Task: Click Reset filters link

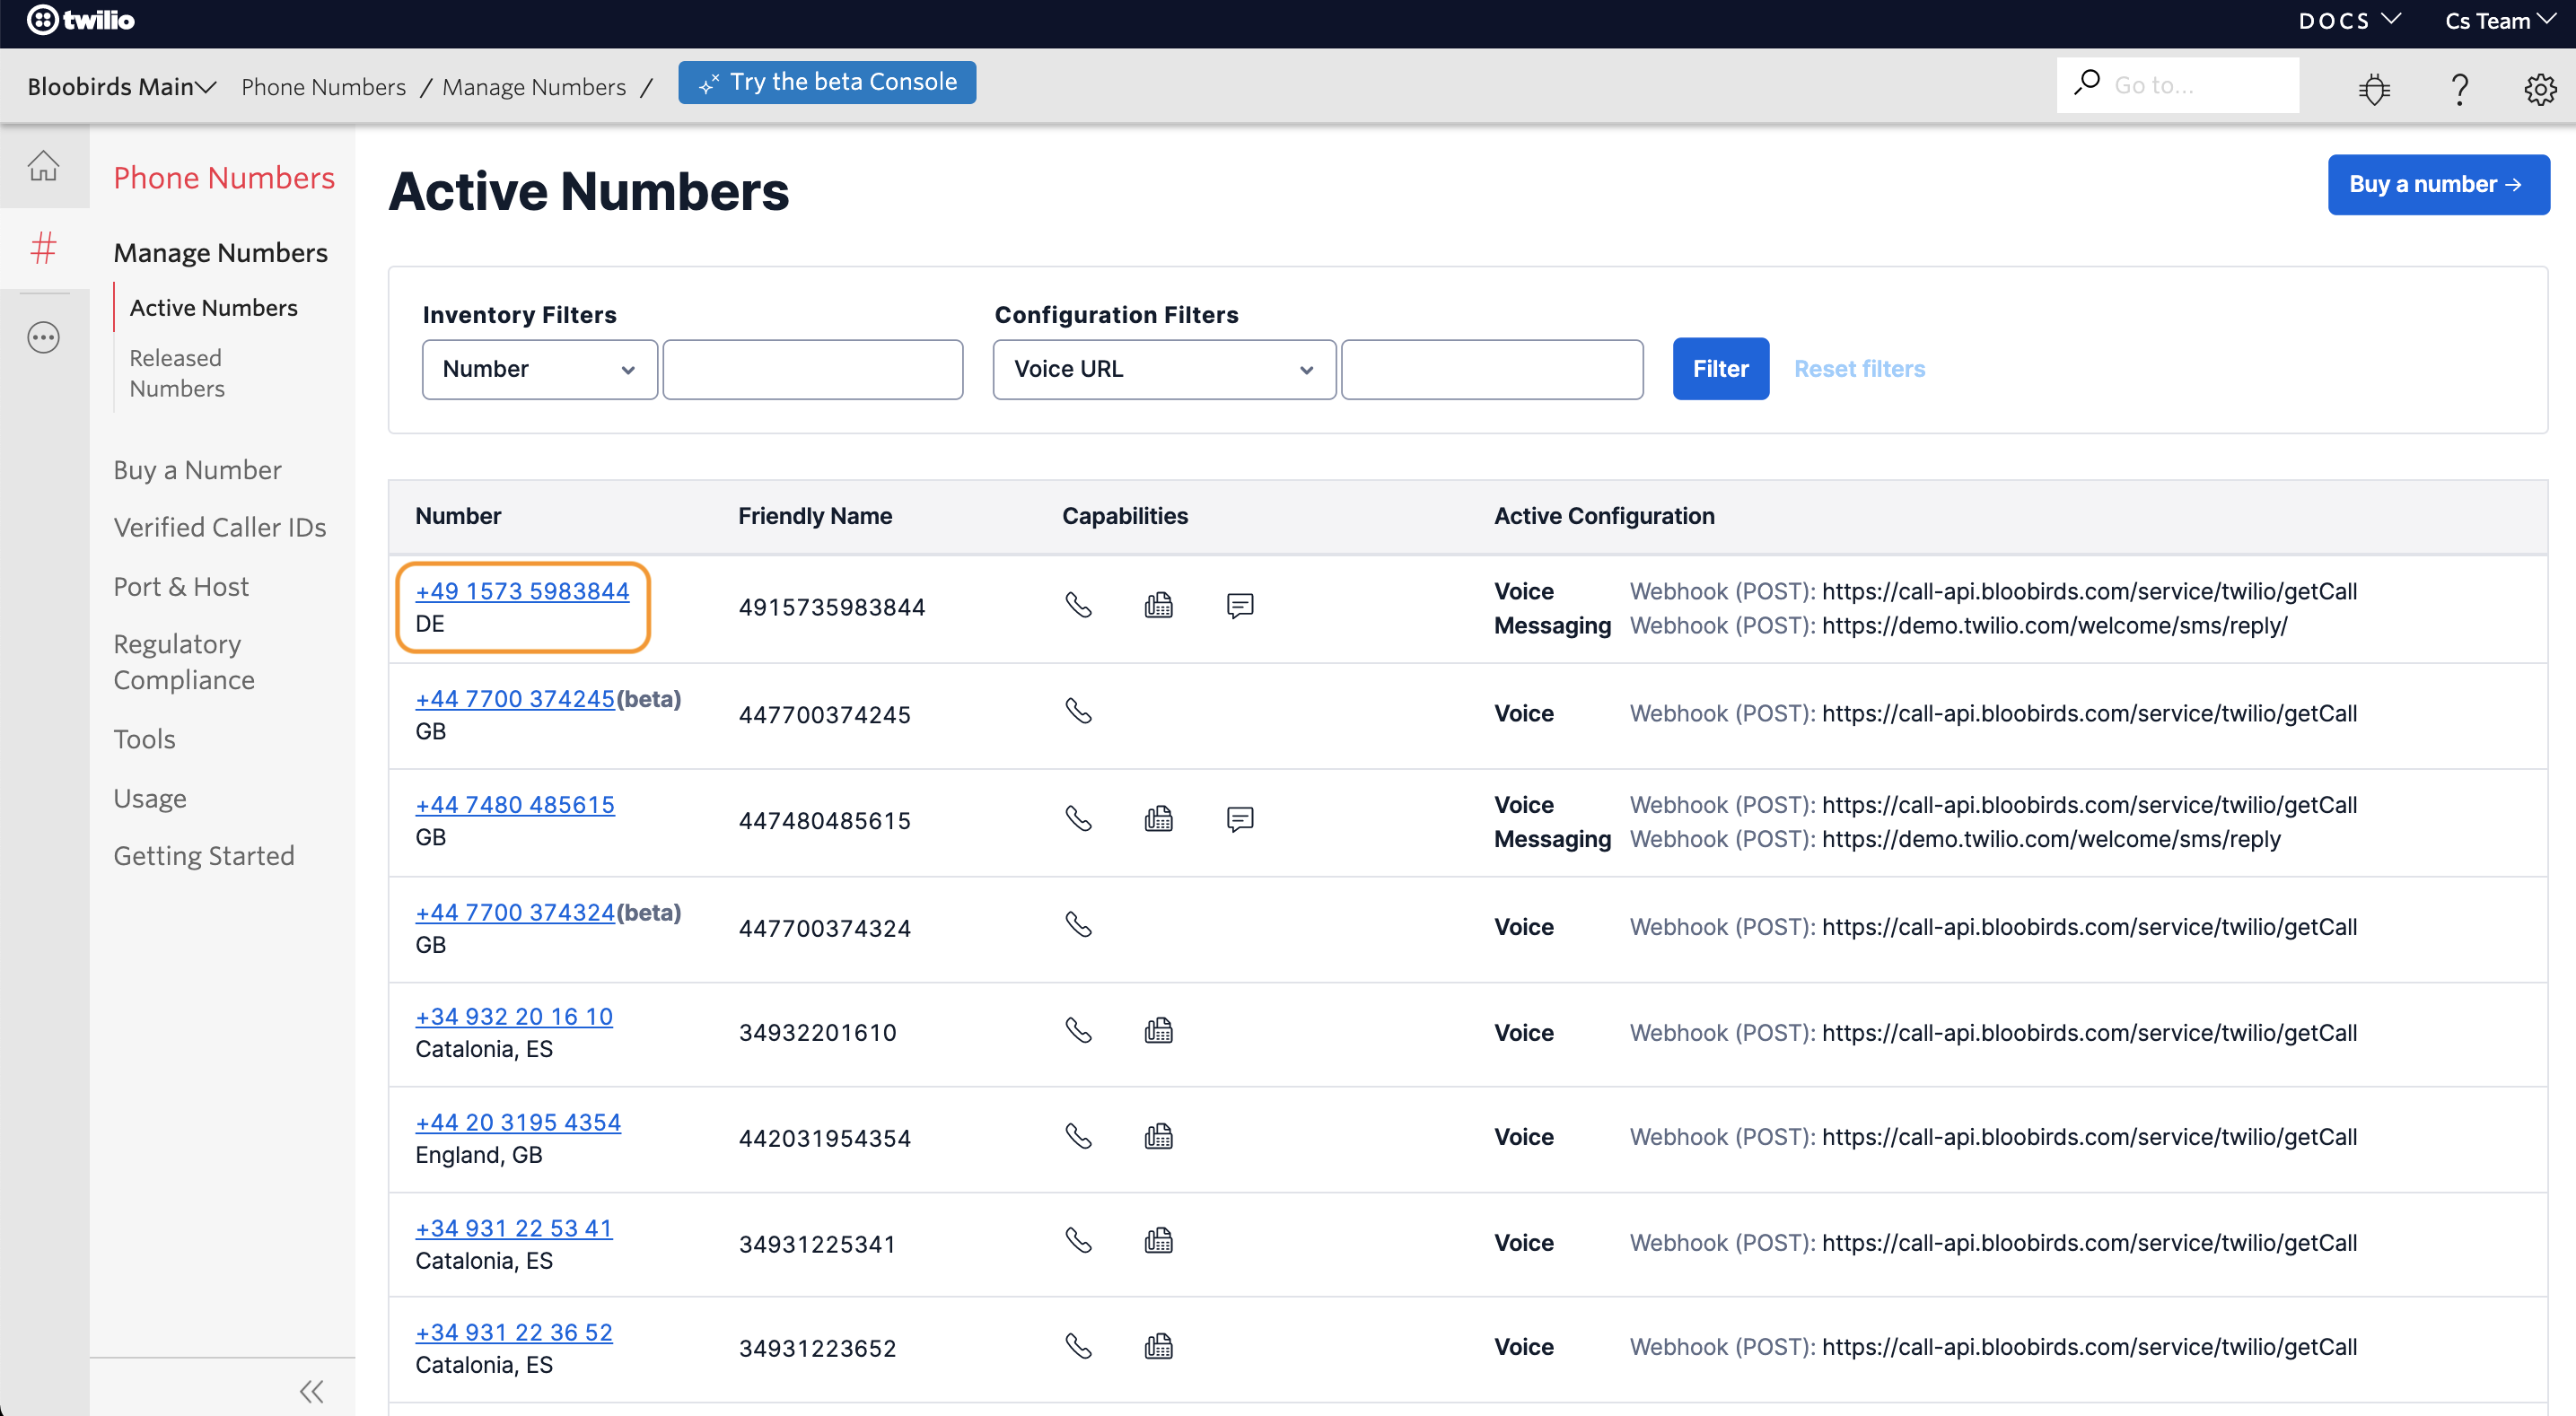Action: coord(1858,369)
